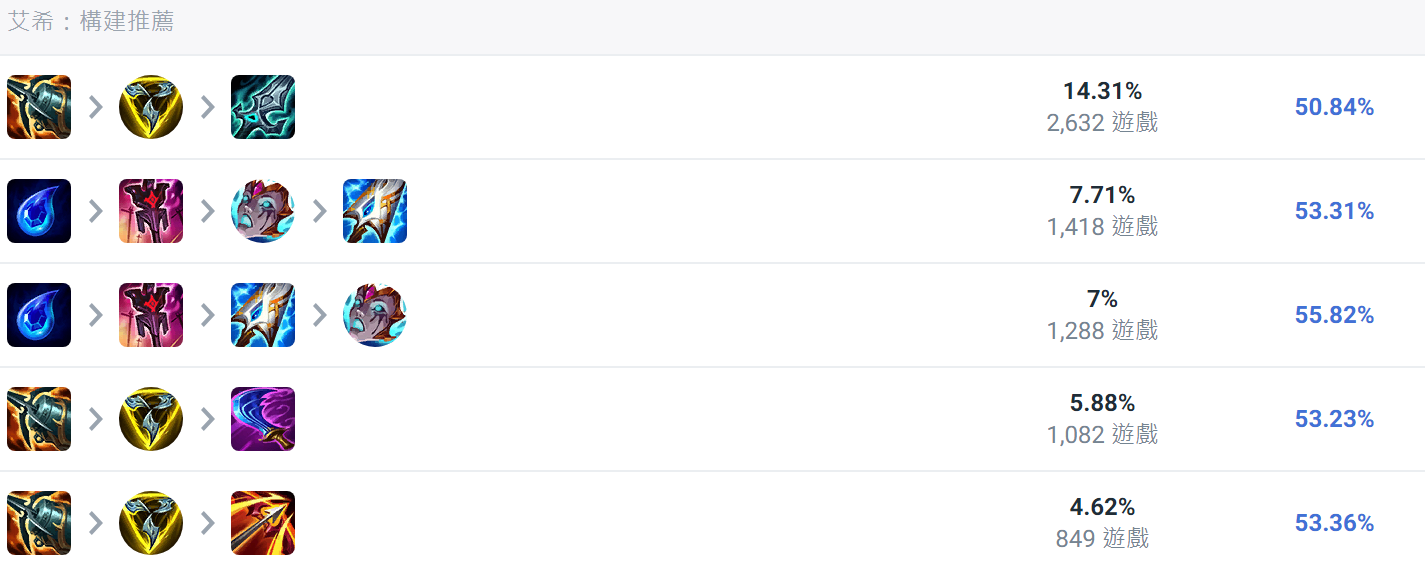Image resolution: width=1425 pixels, height=569 pixels.
Task: Select the yellow circular icon in the 14.31% row
Action: [x=151, y=107]
